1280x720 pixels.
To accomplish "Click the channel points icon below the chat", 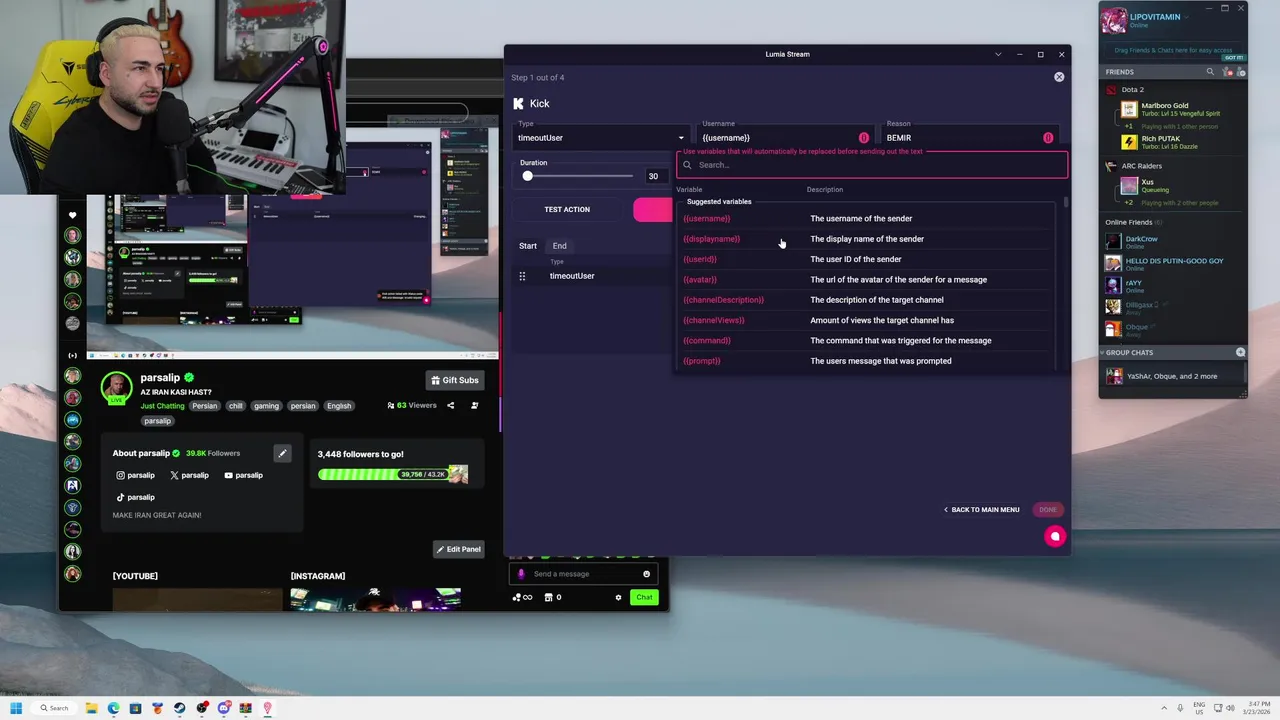I will (x=516, y=597).
